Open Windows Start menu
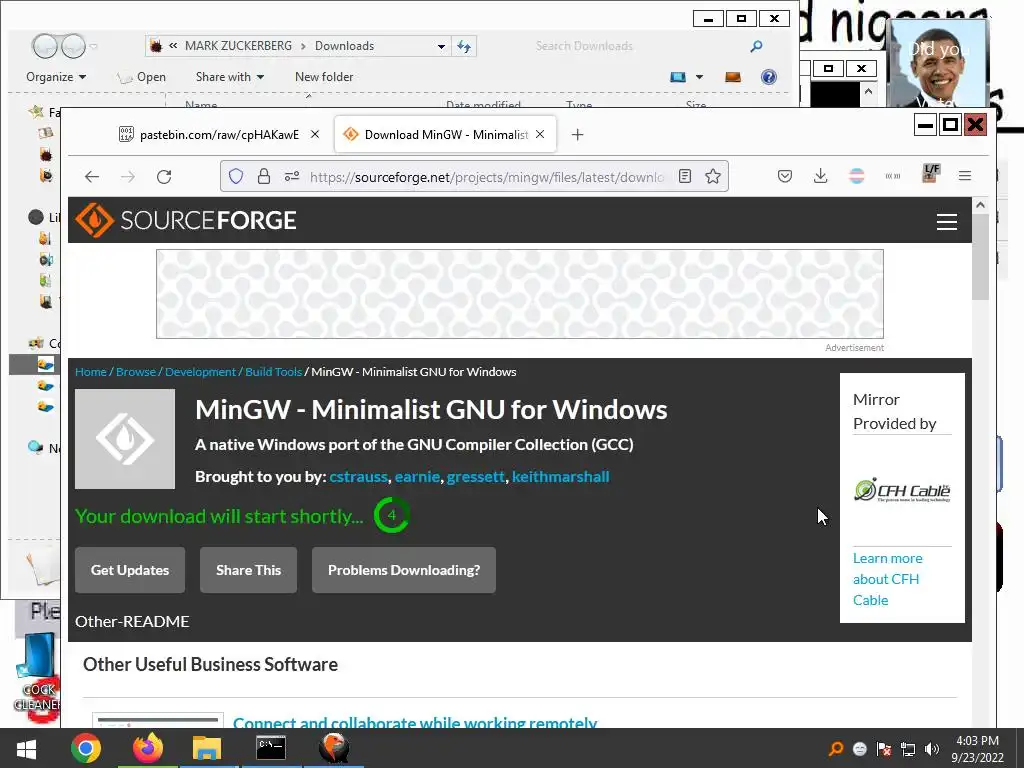Image resolution: width=1024 pixels, height=768 pixels. click(x=26, y=748)
